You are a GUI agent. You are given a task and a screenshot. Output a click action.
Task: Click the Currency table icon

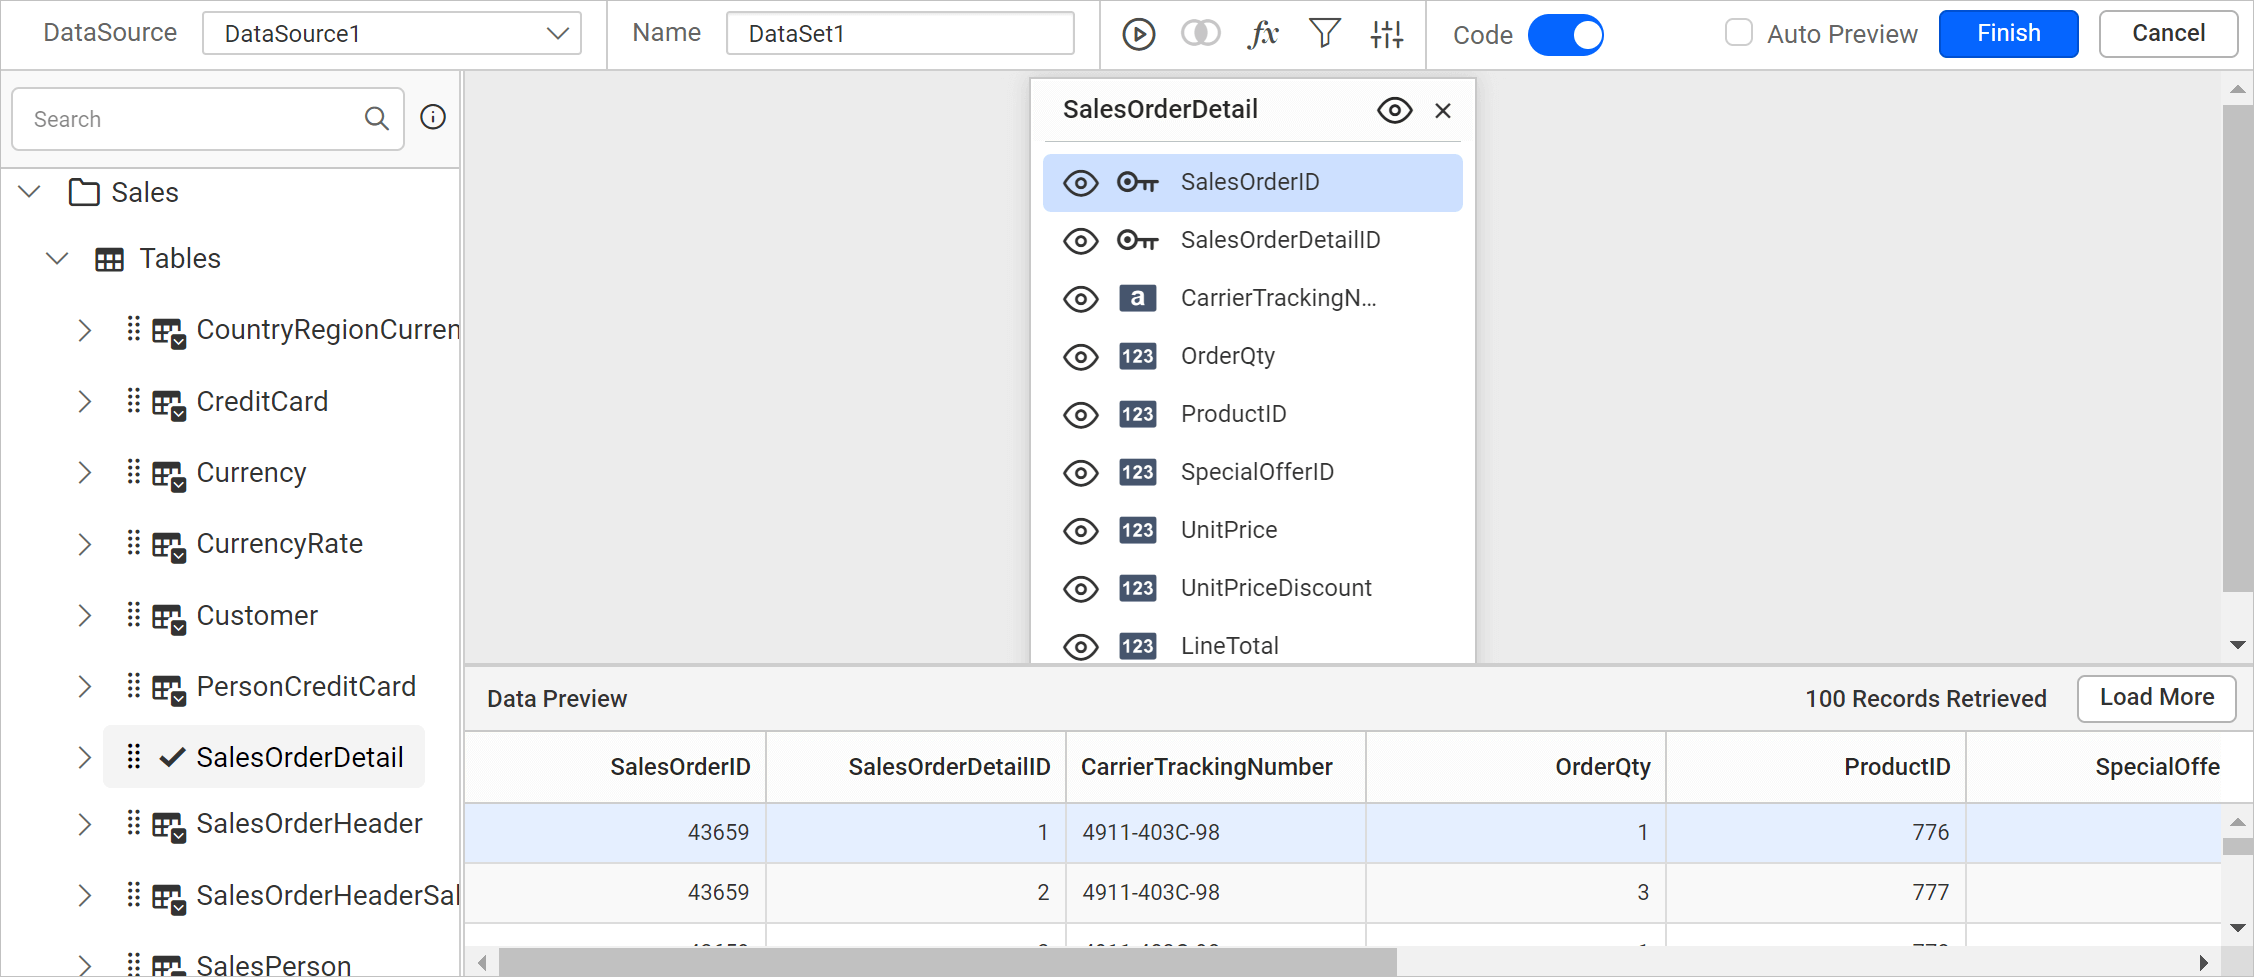click(x=169, y=475)
